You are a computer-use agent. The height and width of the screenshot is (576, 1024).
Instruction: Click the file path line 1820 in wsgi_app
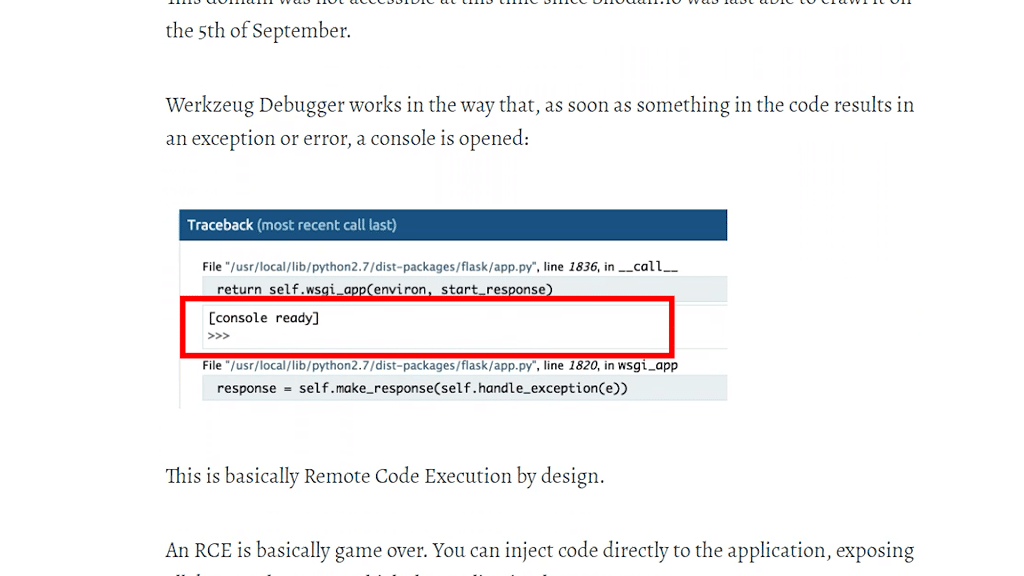[x=440, y=365]
